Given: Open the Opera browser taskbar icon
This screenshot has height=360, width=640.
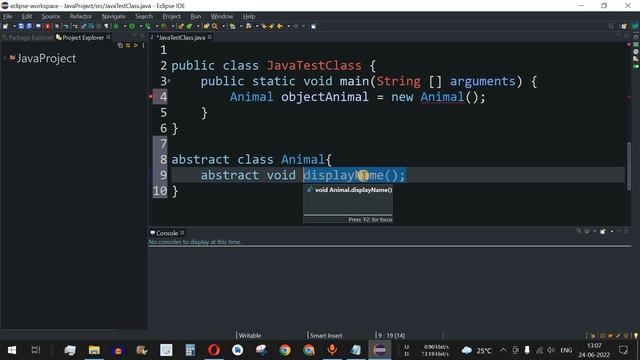Looking at the screenshot, I should (213, 350).
